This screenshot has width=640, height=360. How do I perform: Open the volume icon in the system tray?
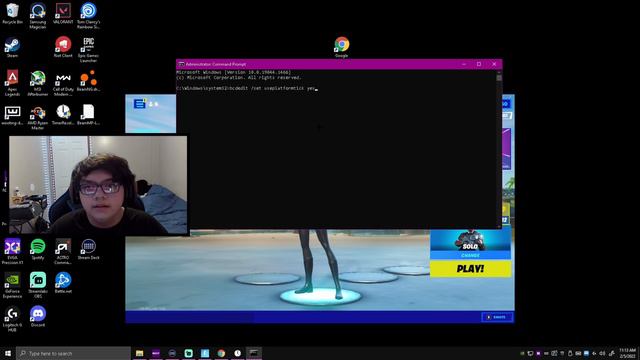[602, 353]
